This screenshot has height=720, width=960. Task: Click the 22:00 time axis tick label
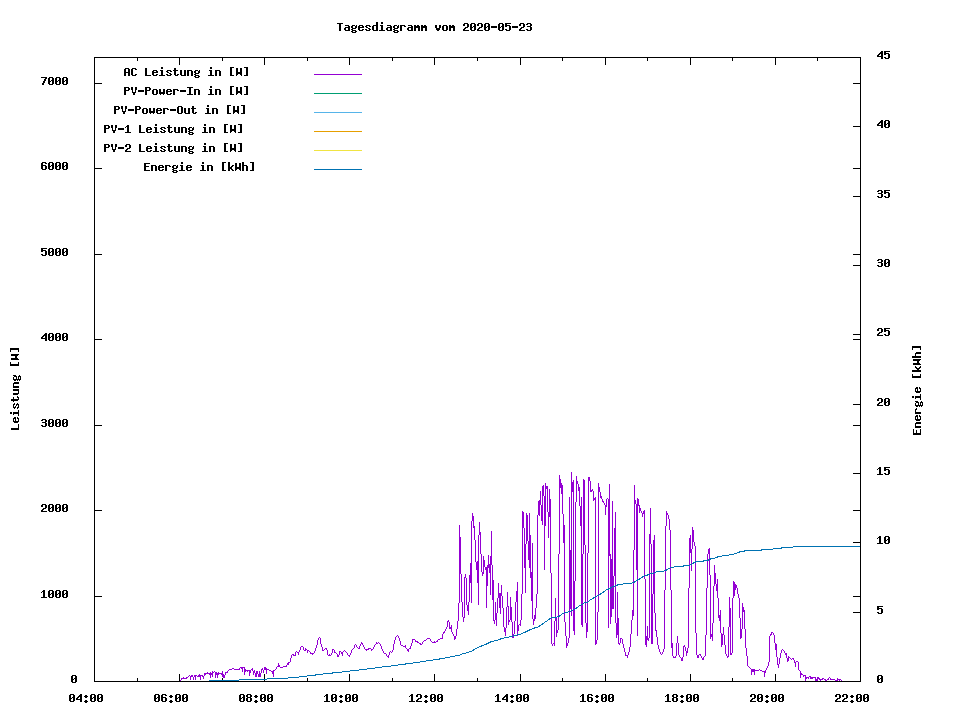[x=851, y=698]
